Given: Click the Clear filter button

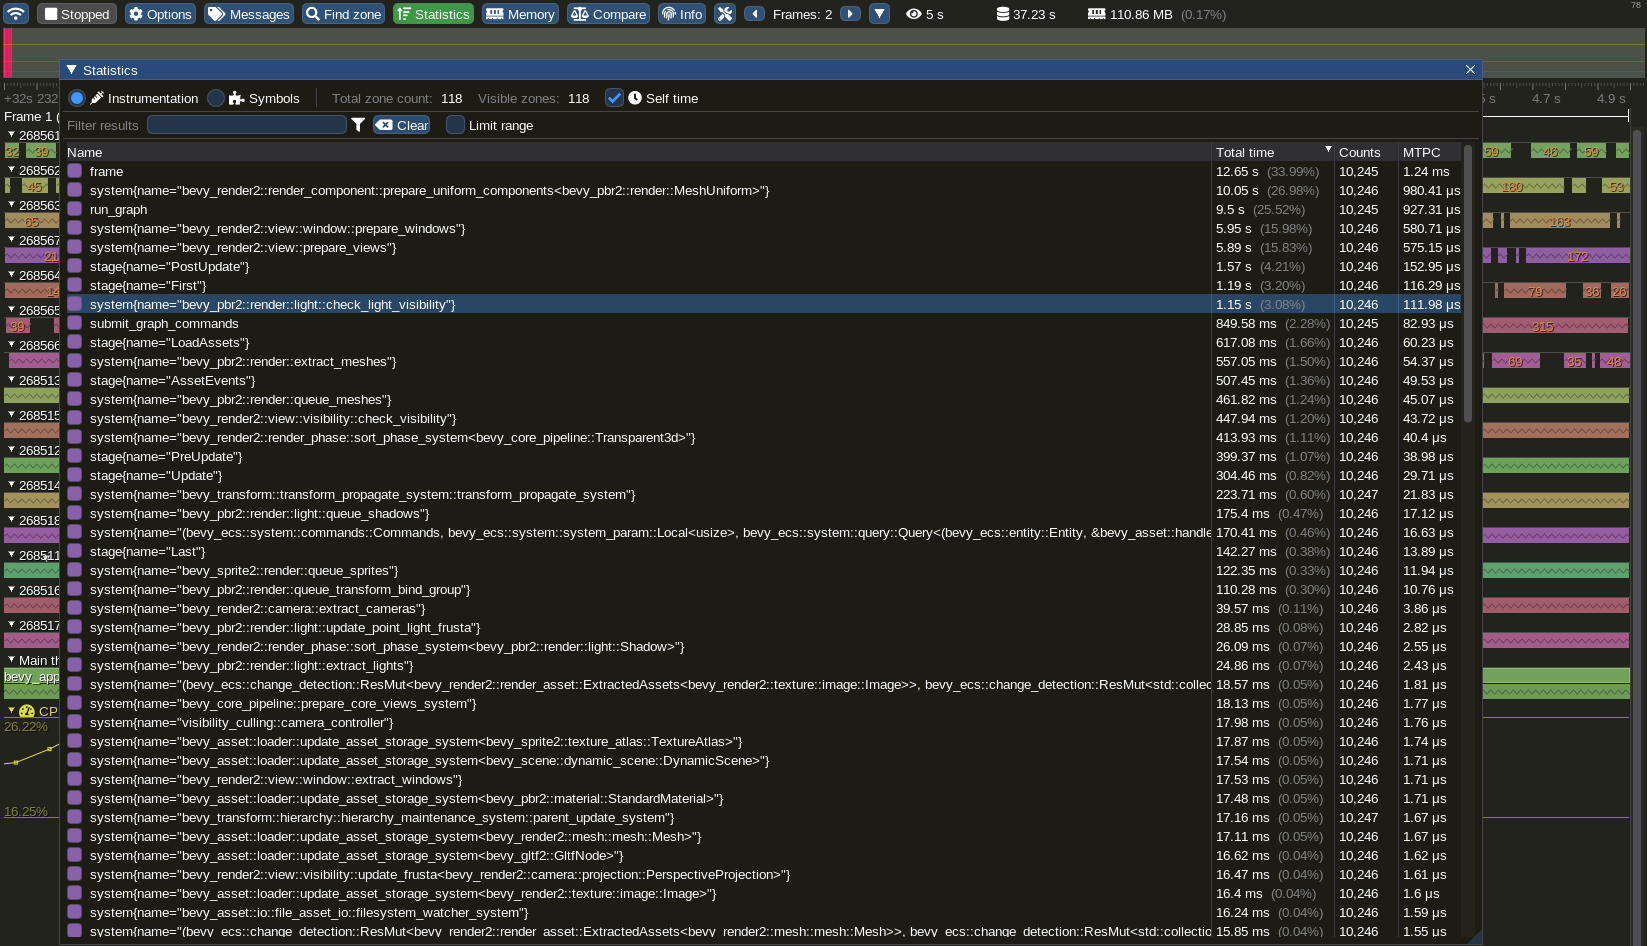Looking at the screenshot, I should click(402, 125).
